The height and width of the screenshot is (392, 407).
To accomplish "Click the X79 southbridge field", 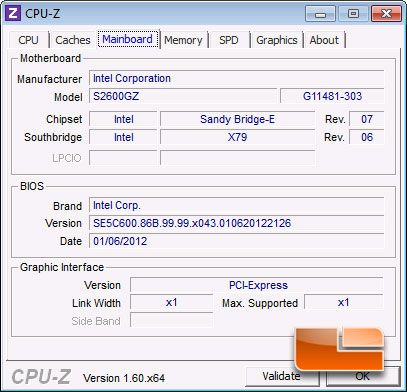I will tap(237, 137).
